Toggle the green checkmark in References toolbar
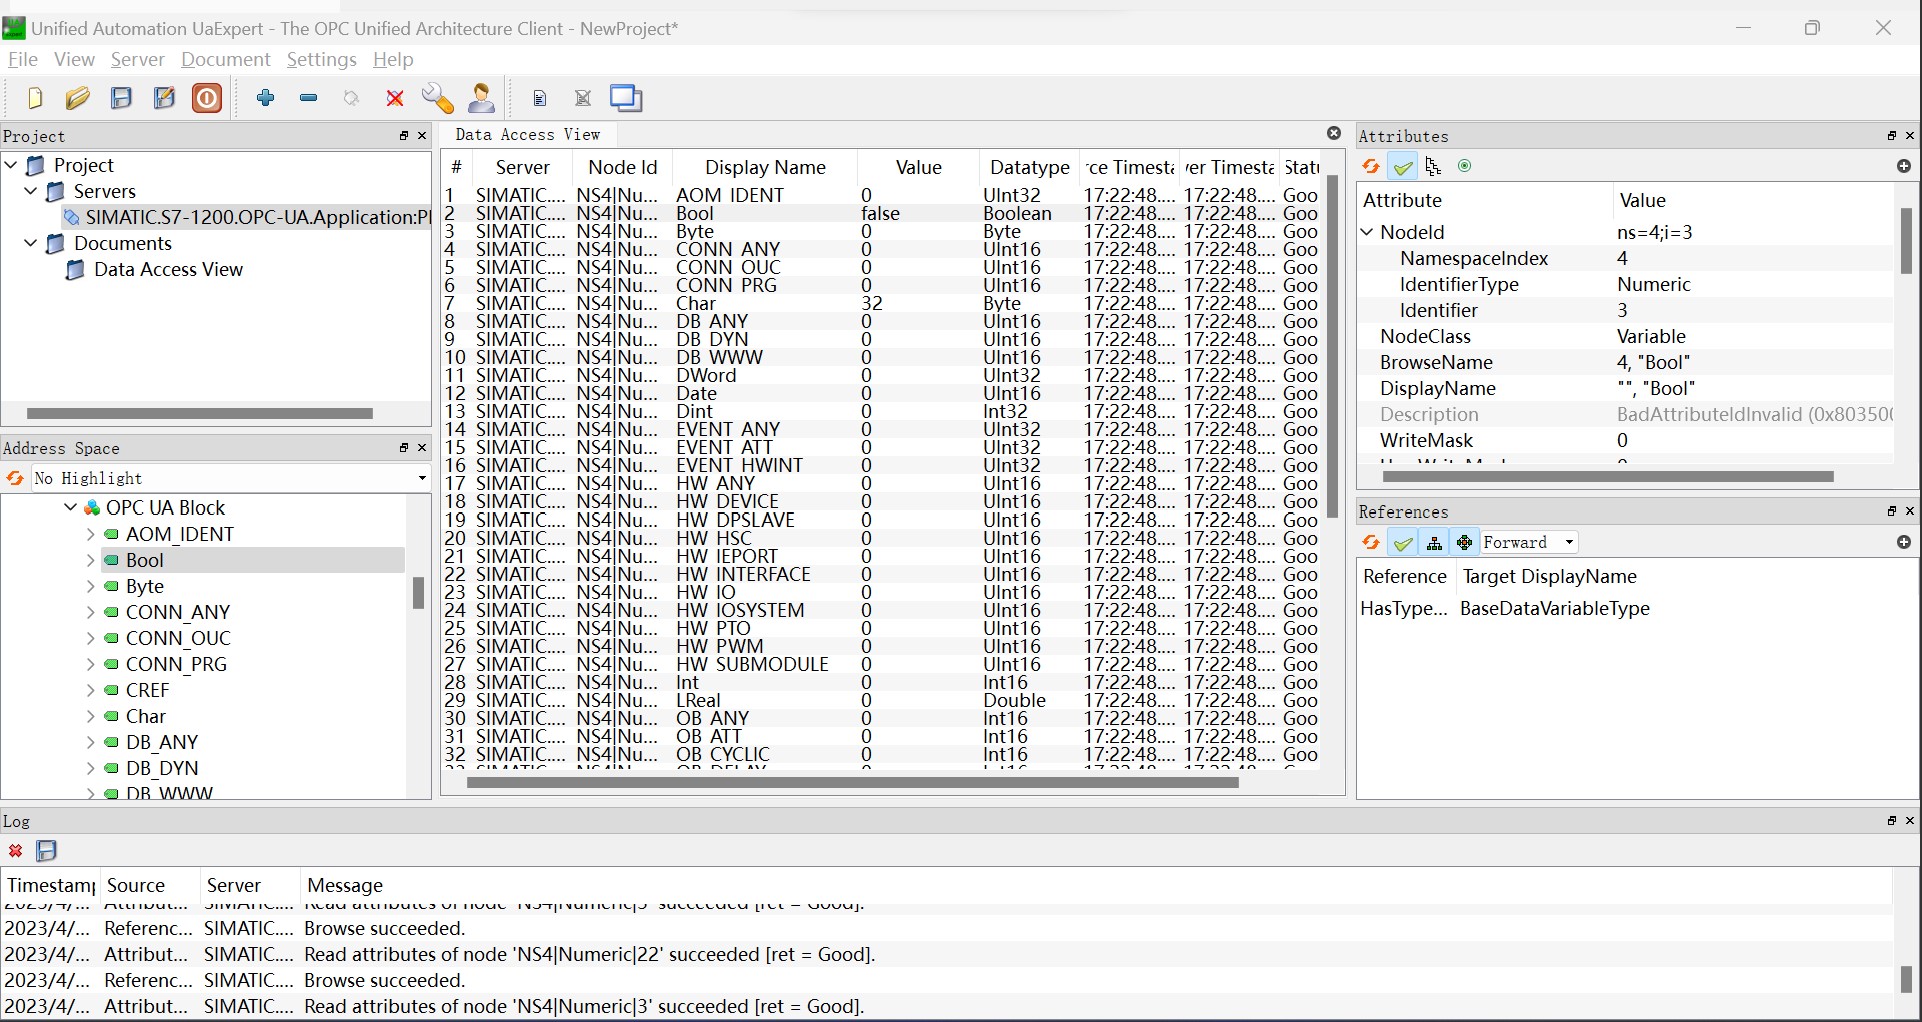The image size is (1922, 1022). (x=1403, y=543)
